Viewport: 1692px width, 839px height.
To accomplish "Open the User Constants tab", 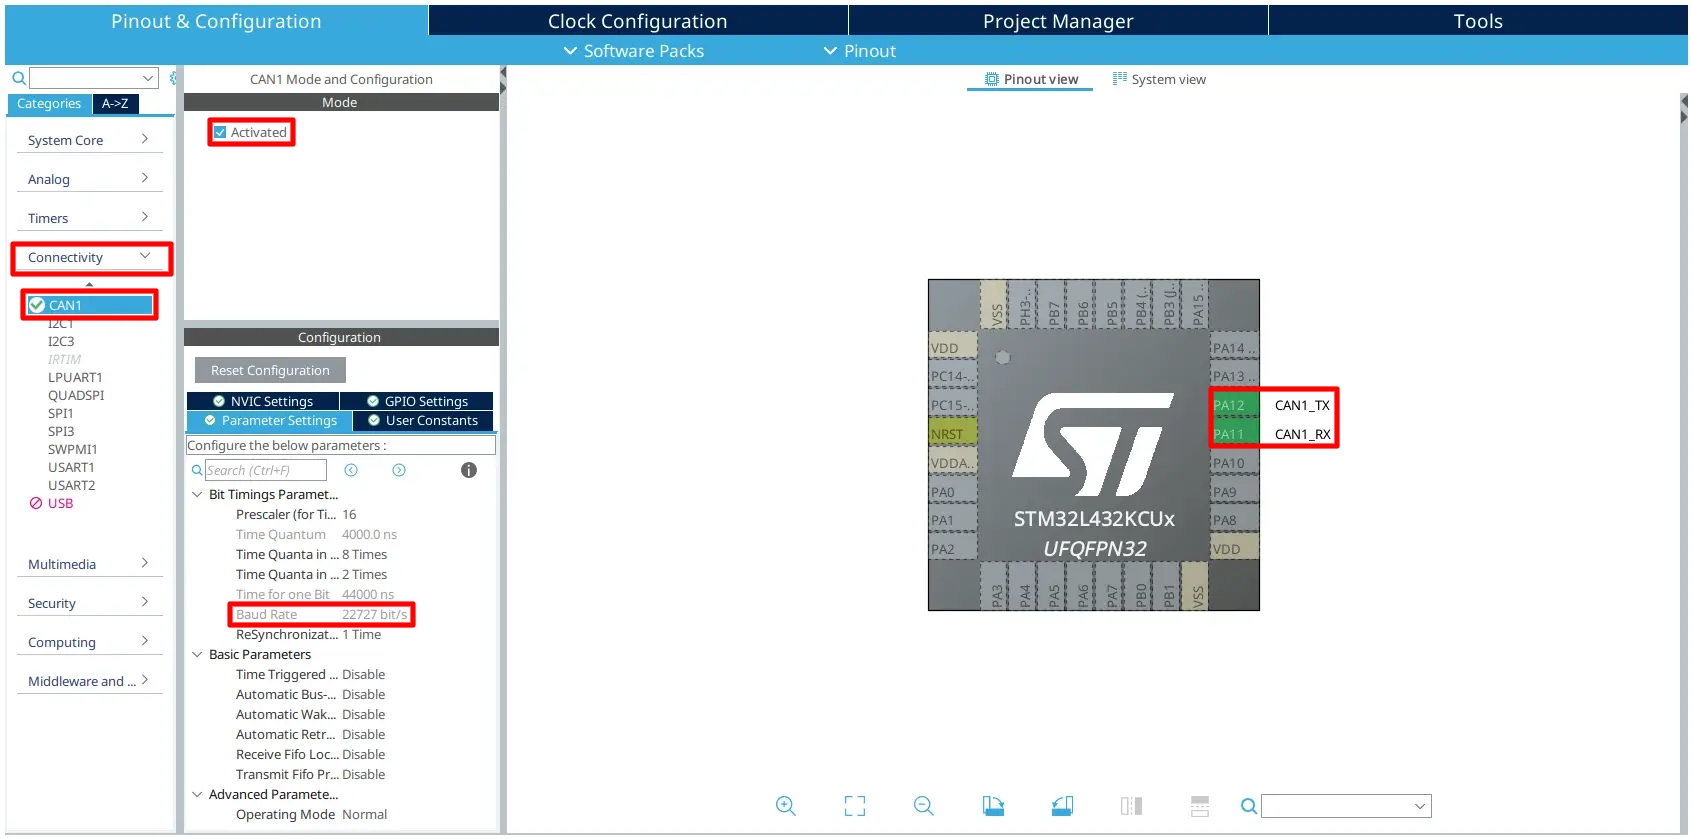I will click(423, 421).
